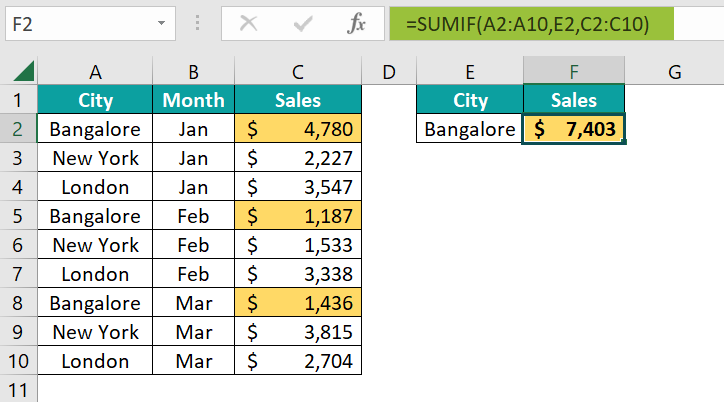Image resolution: width=724 pixels, height=402 pixels.
Task: Select cell E2 containing Bangalore criteria
Action: (470, 129)
